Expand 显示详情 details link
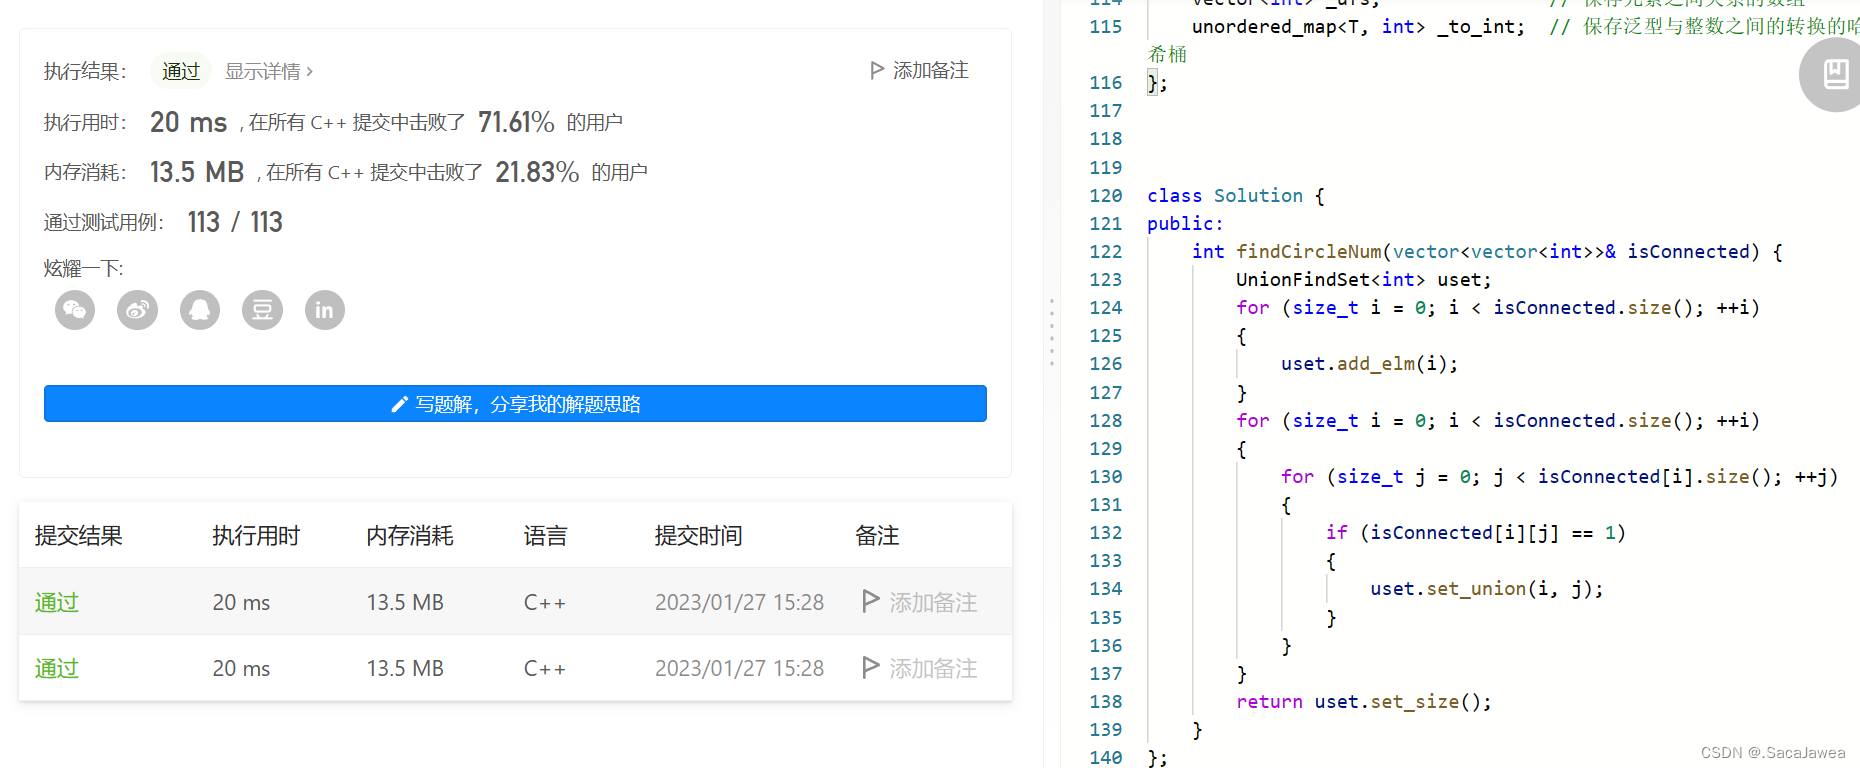The width and height of the screenshot is (1860, 768). [x=269, y=71]
